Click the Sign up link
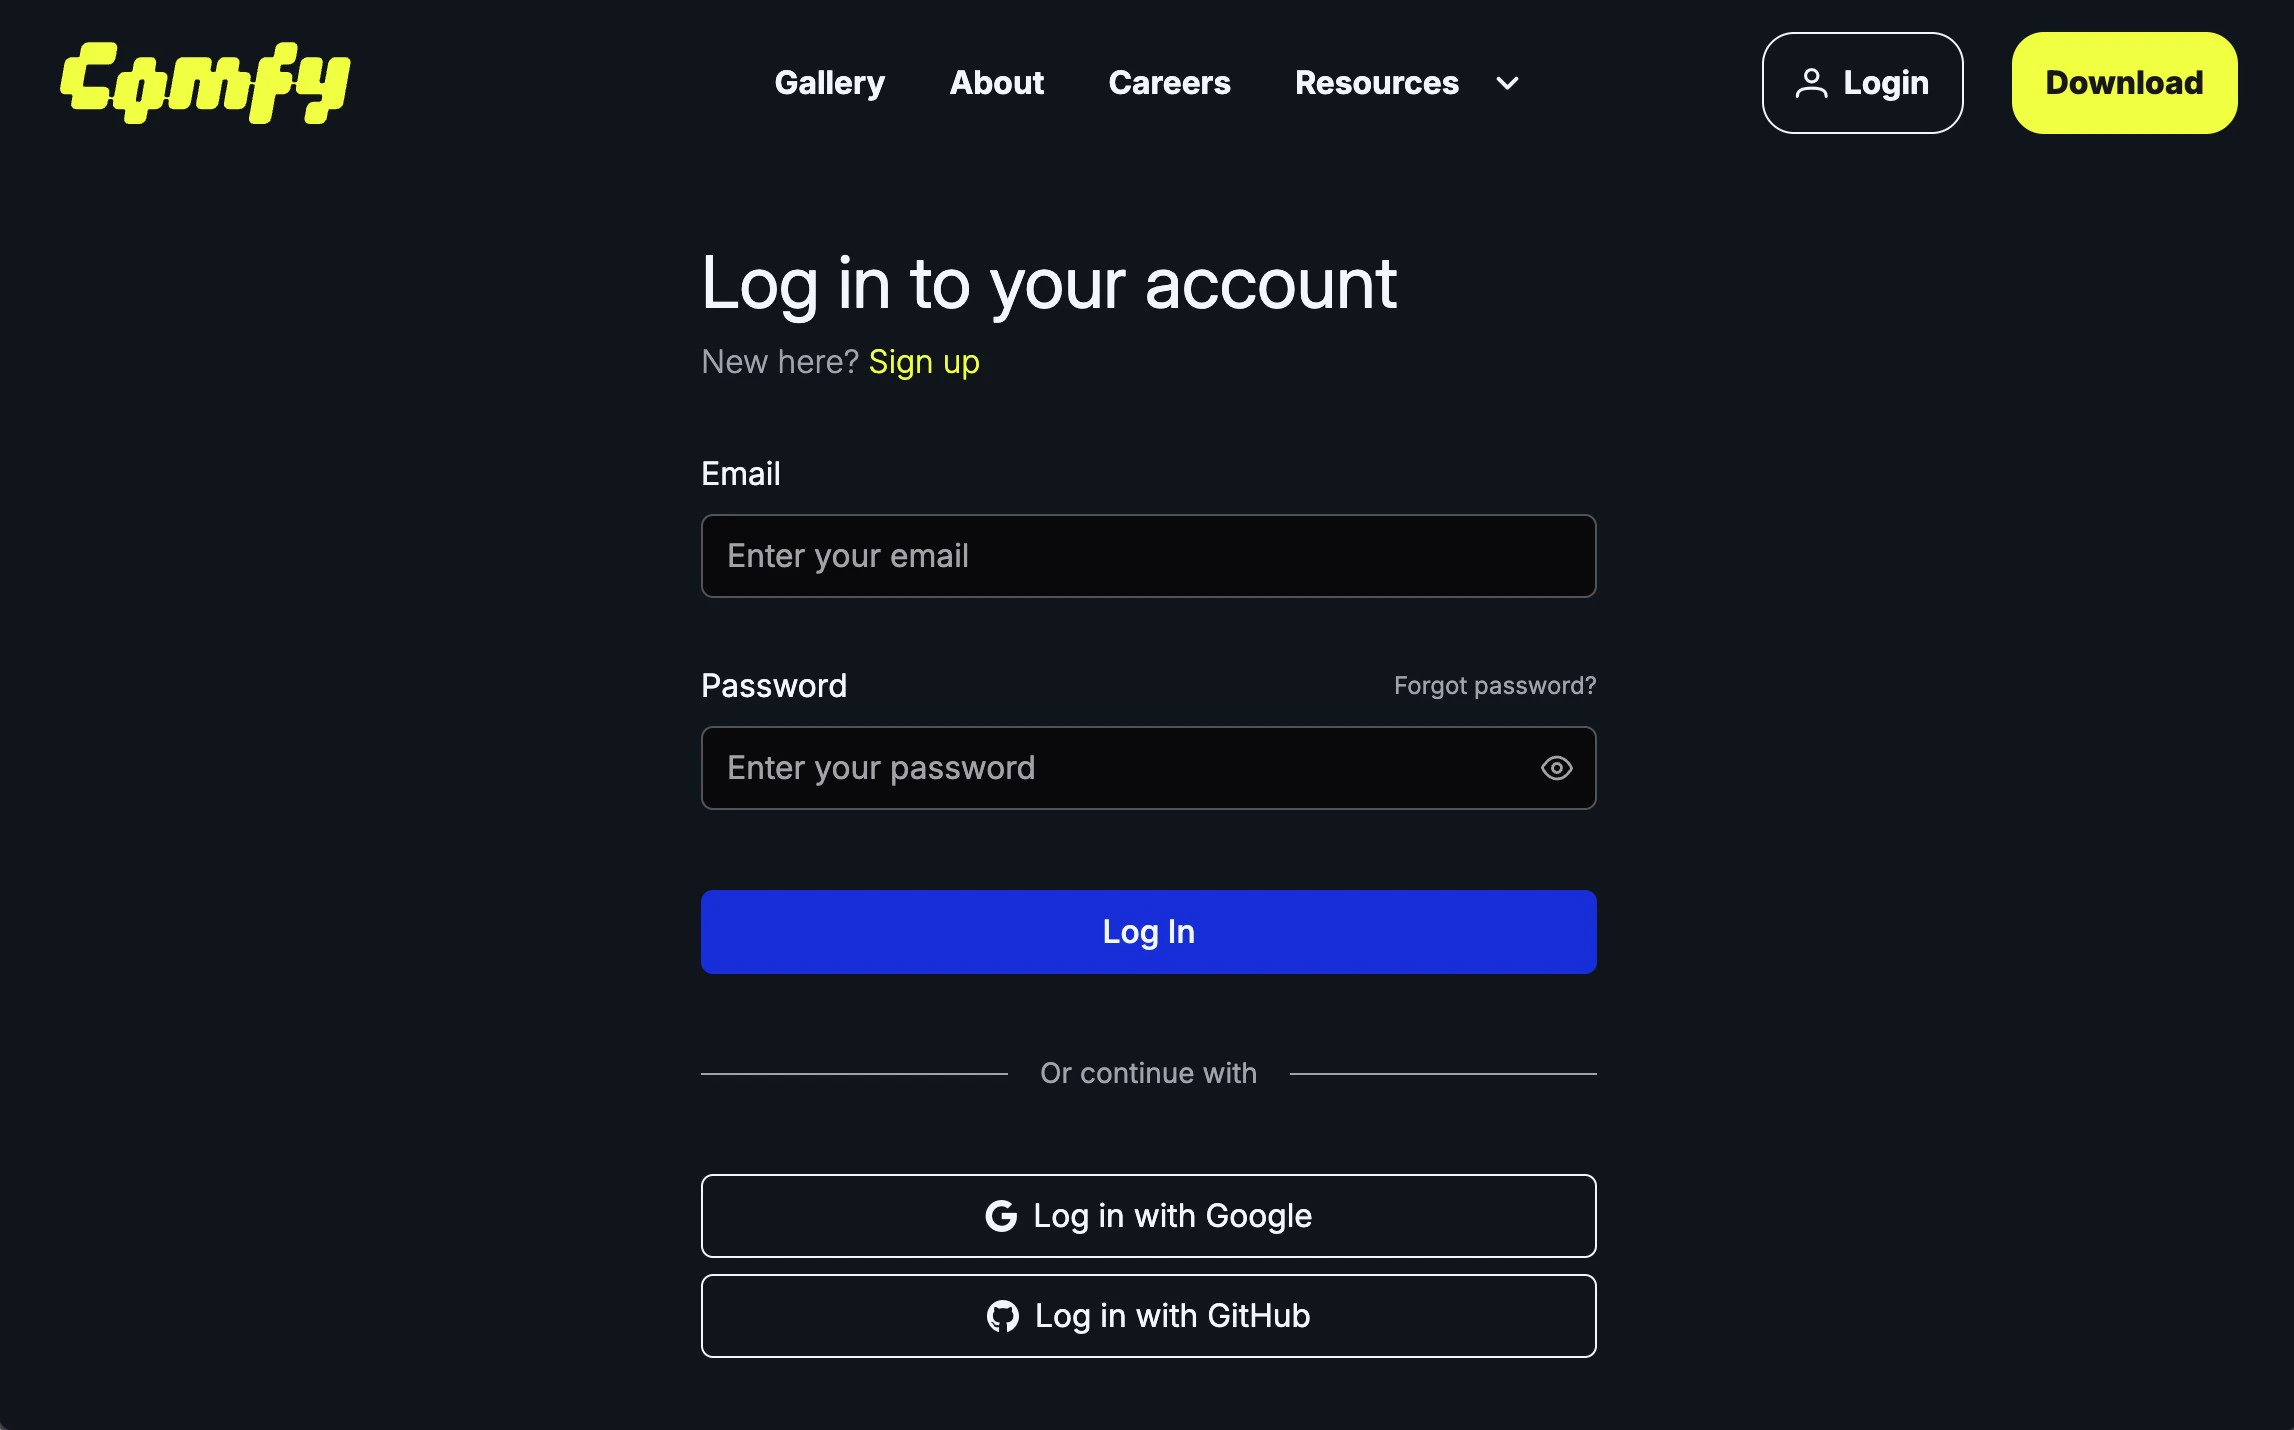Image resolution: width=2294 pixels, height=1430 pixels. tap(923, 362)
